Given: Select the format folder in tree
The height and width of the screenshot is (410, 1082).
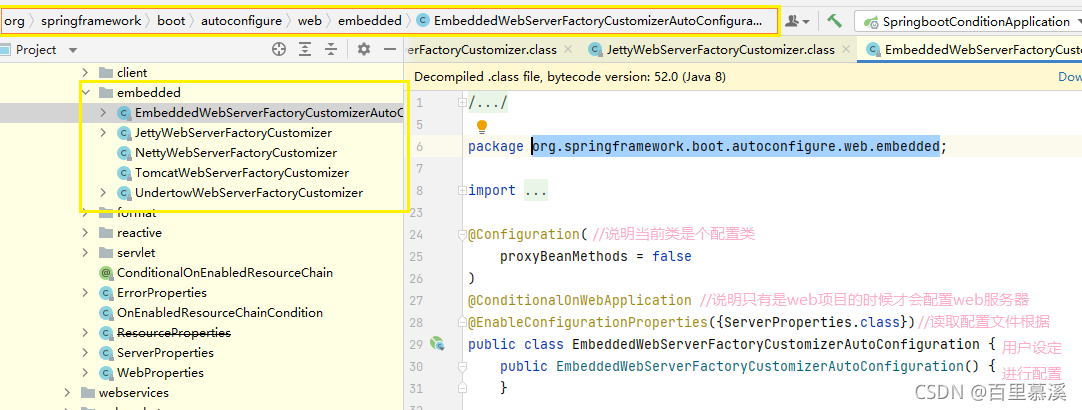Looking at the screenshot, I should [x=137, y=213].
